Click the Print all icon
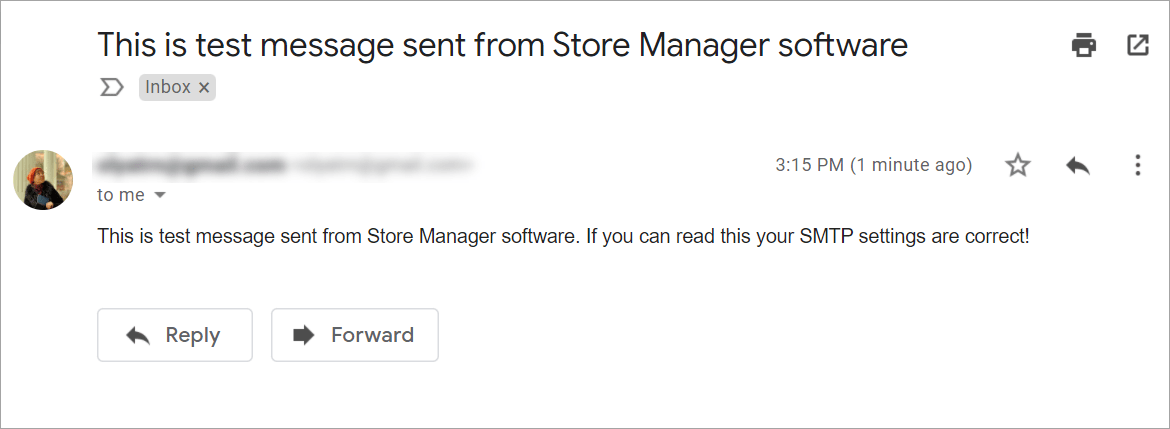Screen dimensions: 1170x429 (1083, 45)
